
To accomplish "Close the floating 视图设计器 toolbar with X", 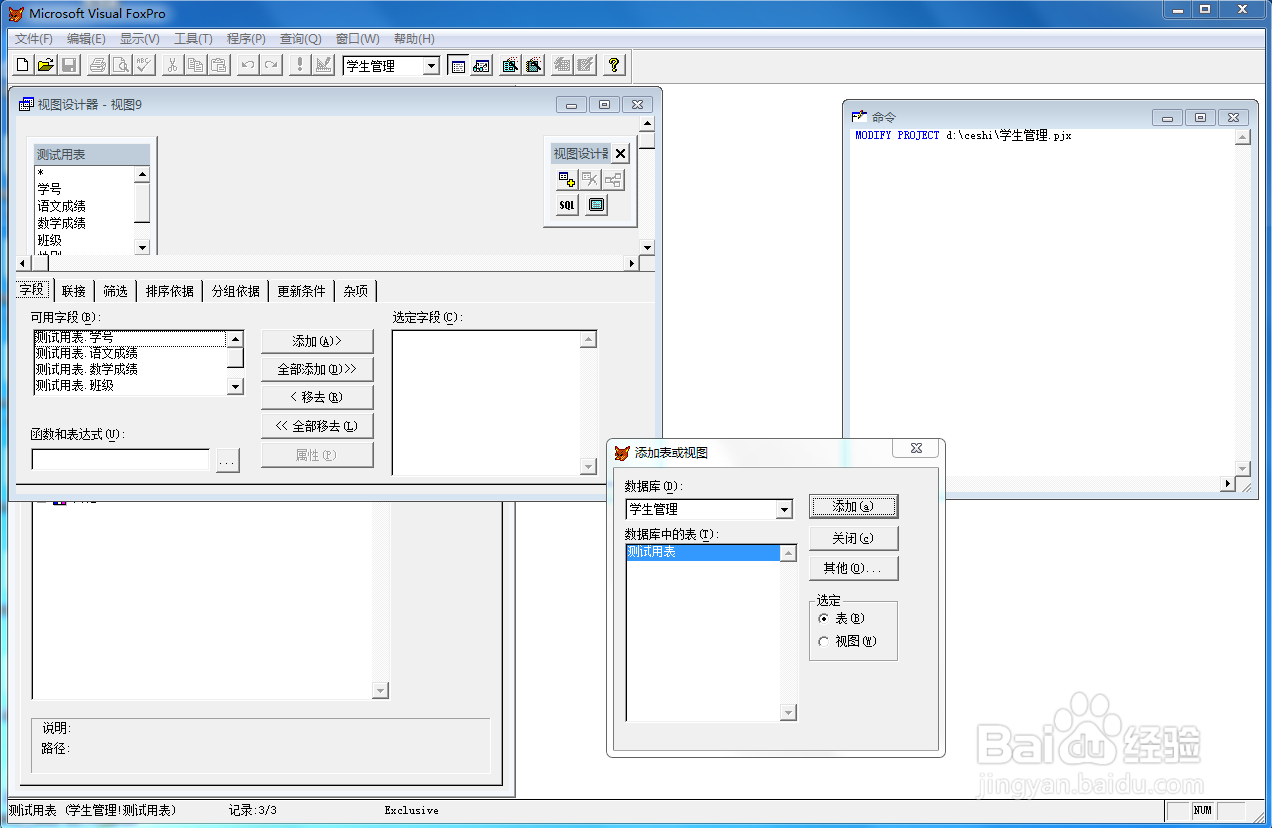I will pyautogui.click(x=620, y=153).
